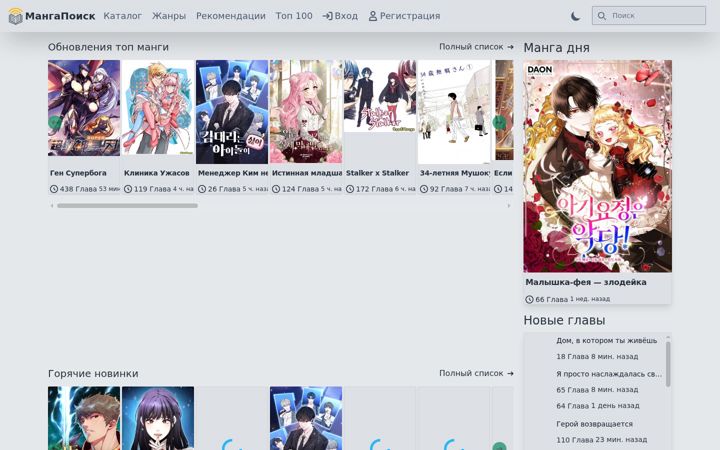The image size is (720, 450).
Task: Open the Топ 100 page
Action: 294,16
